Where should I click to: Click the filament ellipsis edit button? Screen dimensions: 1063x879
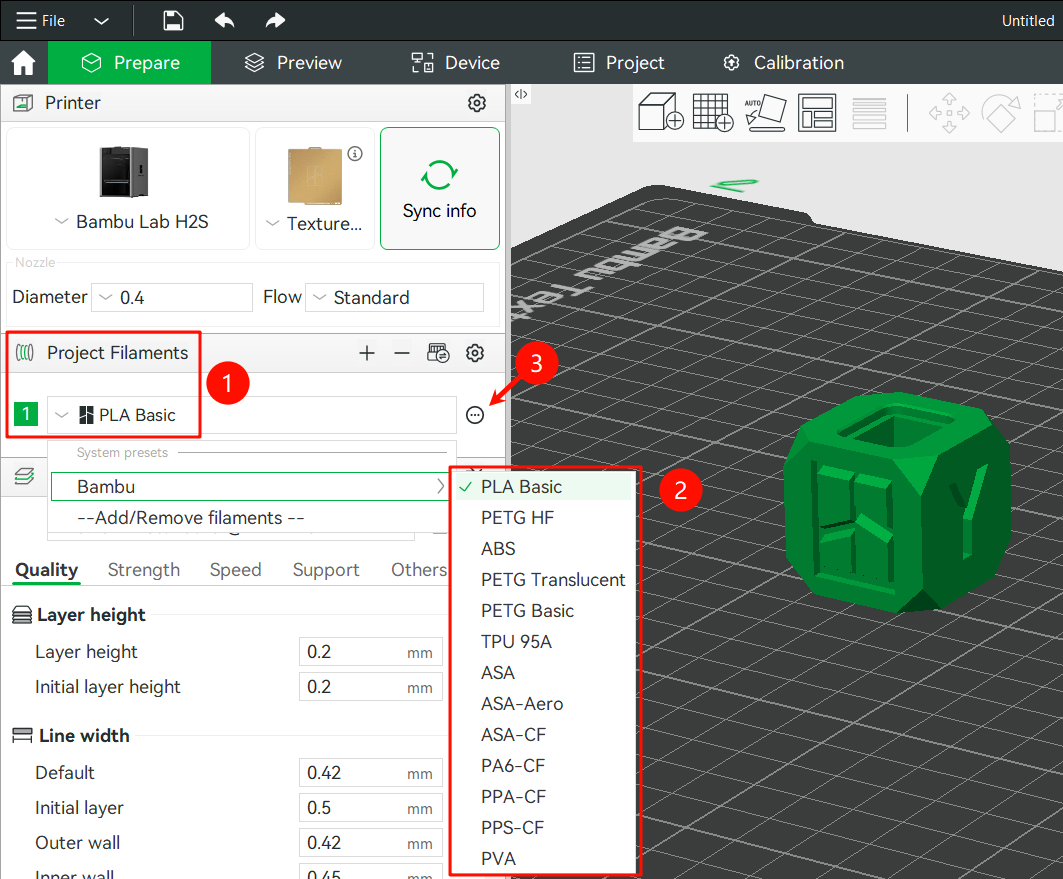[475, 416]
